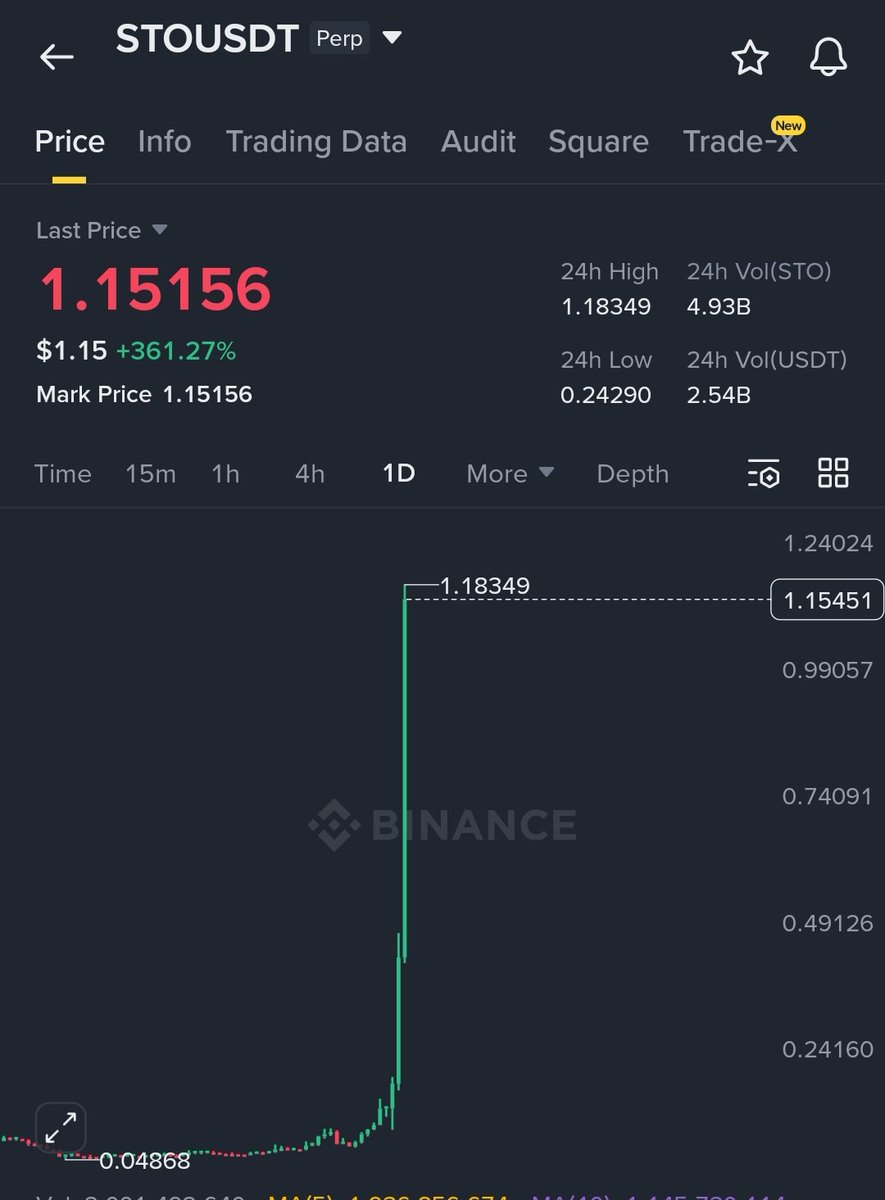This screenshot has width=885, height=1200.
Task: Open the More timeframes dropdown
Action: (x=510, y=473)
